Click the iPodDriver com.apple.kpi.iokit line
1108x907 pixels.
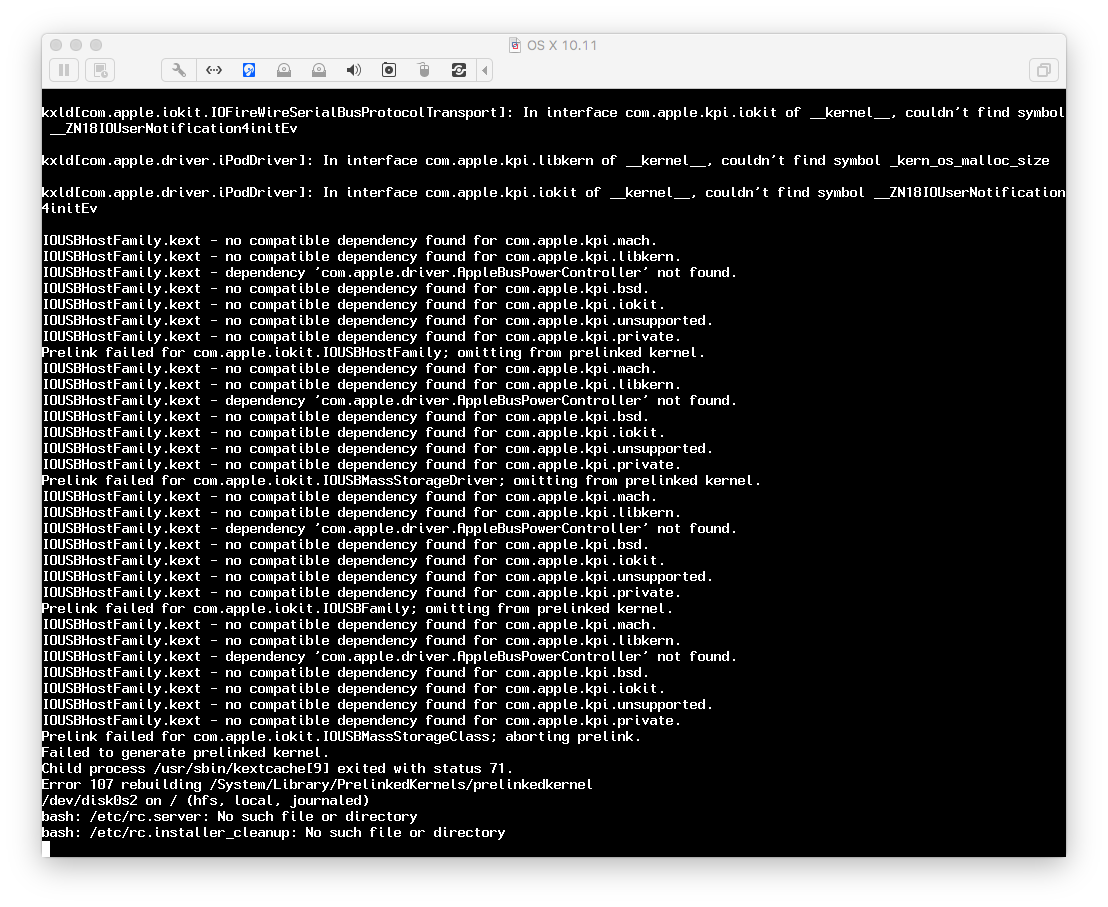click(x=553, y=200)
